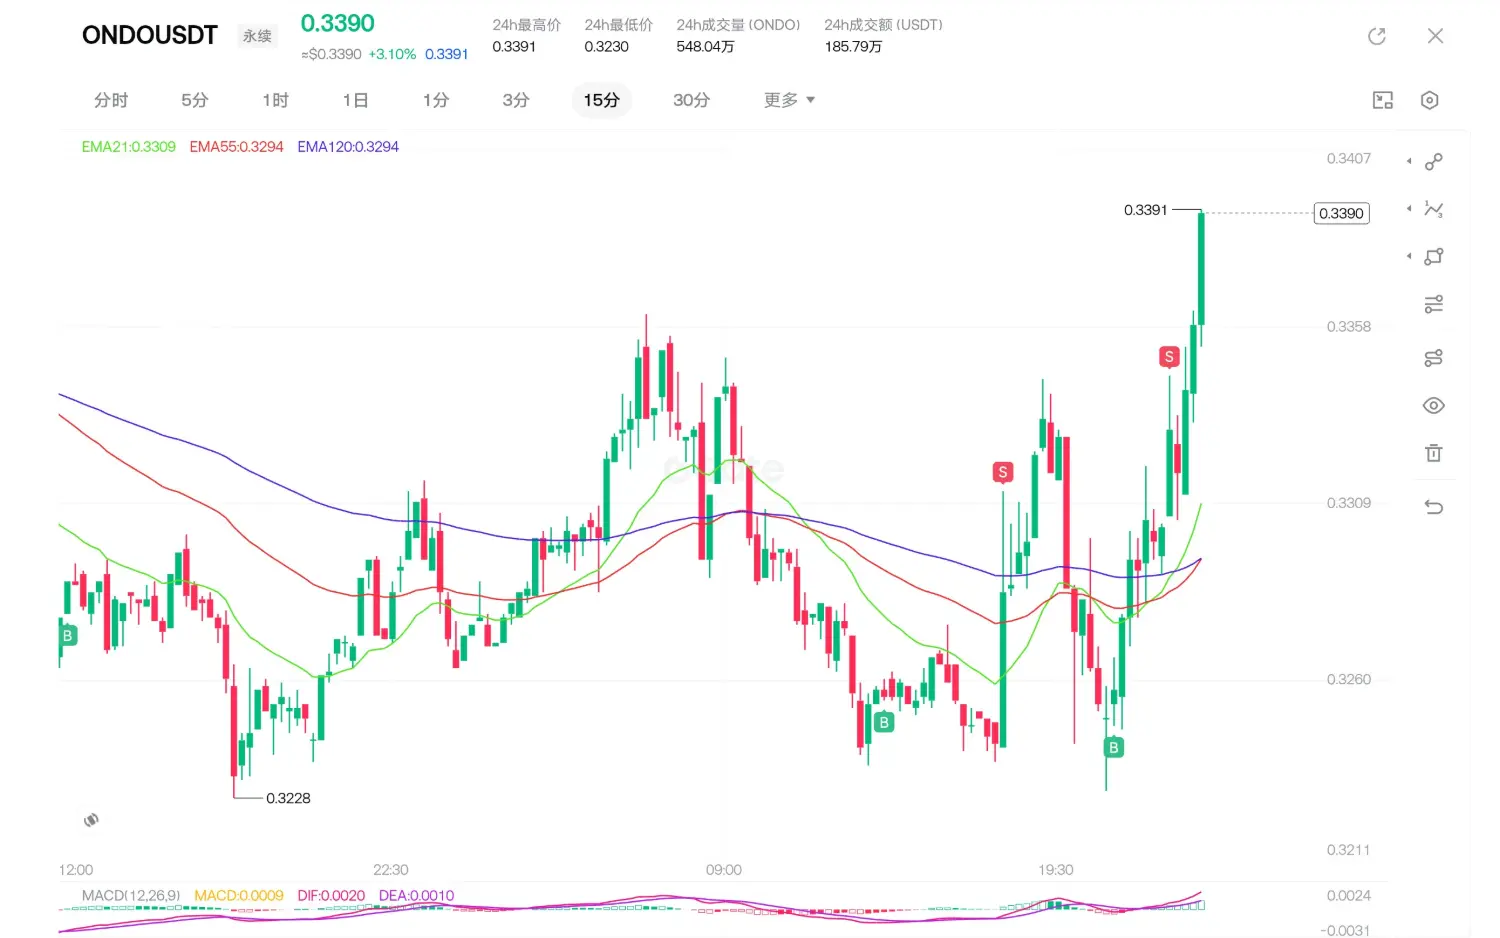This screenshot has width=1500, height=938.
Task: Undo the last drawing with the arrow icon
Action: coord(1433,507)
